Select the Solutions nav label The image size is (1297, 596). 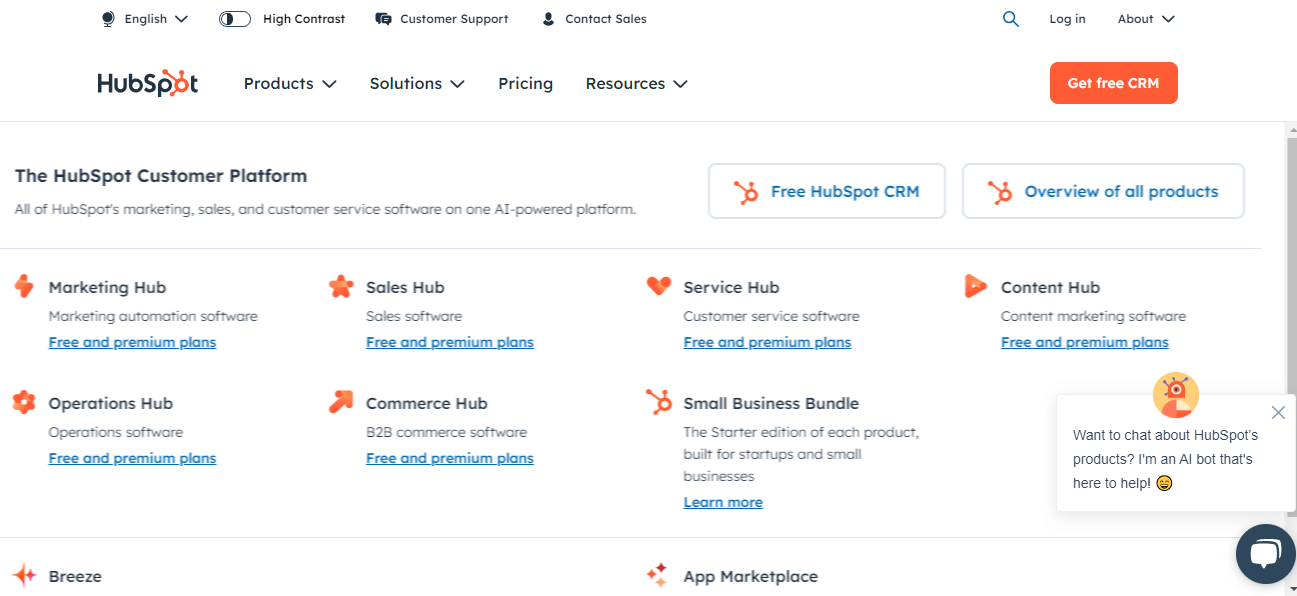tap(405, 84)
